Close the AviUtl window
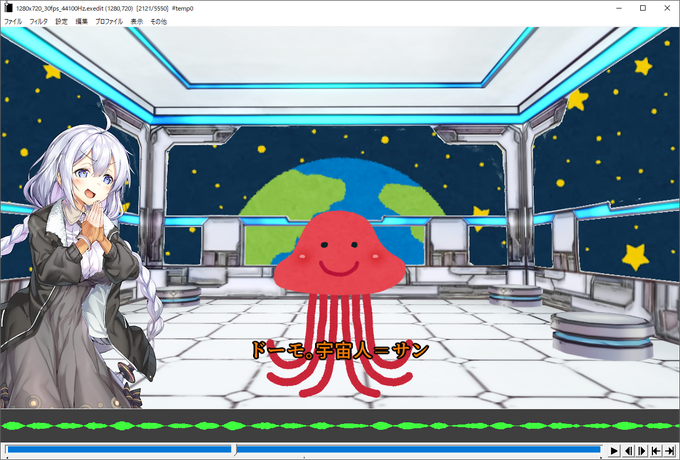680x460 pixels. click(x=667, y=8)
